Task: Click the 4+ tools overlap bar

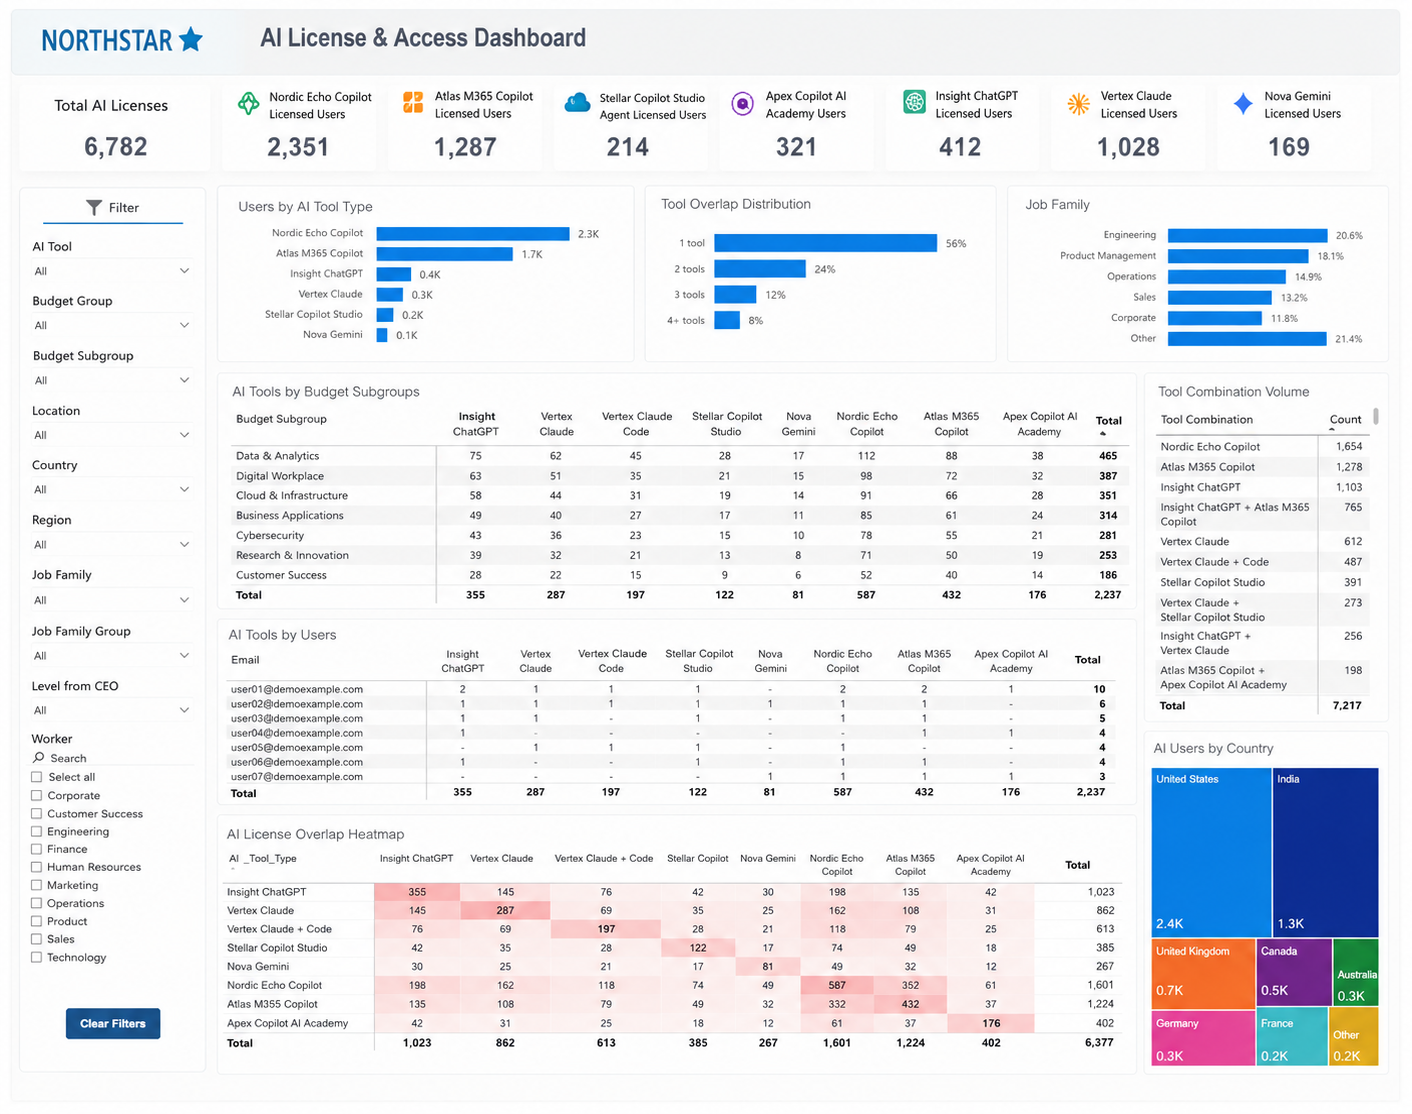Action: point(727,320)
